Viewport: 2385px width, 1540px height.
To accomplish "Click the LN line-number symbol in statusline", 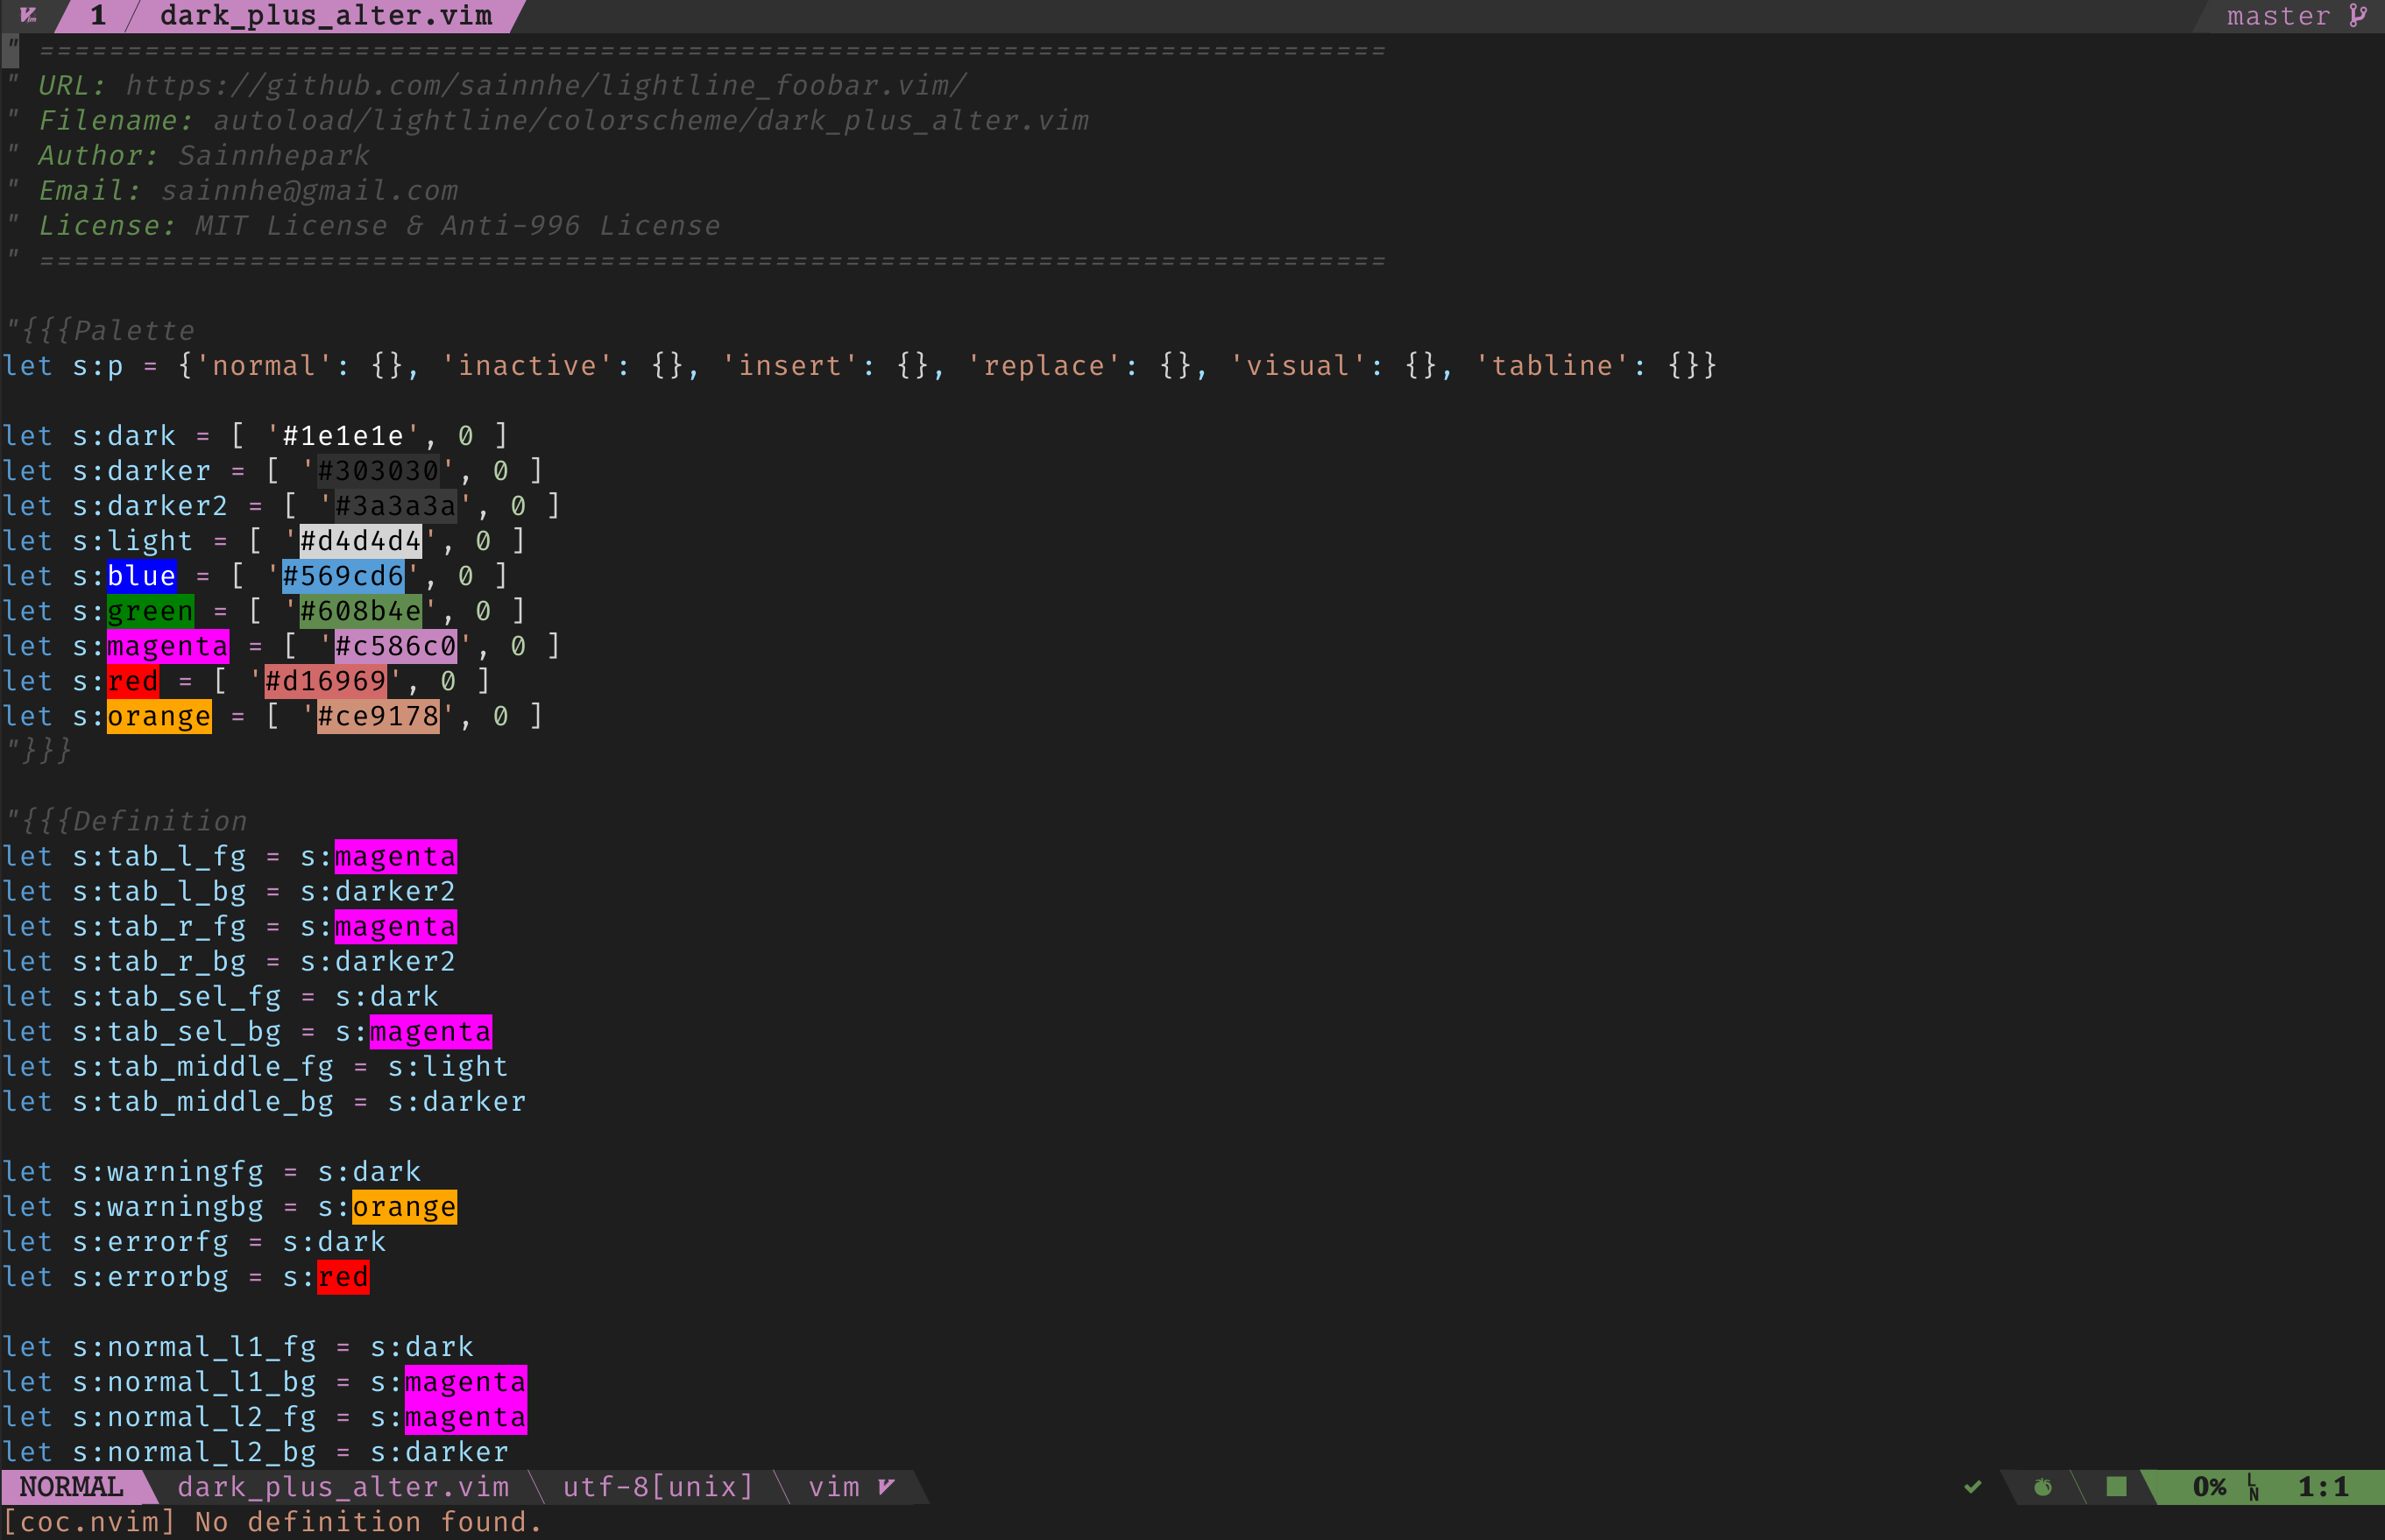I will (x=2253, y=1487).
